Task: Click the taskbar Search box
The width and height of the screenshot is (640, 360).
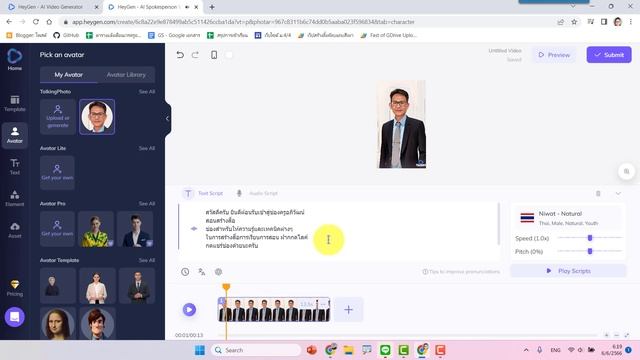Action: pos(256,350)
